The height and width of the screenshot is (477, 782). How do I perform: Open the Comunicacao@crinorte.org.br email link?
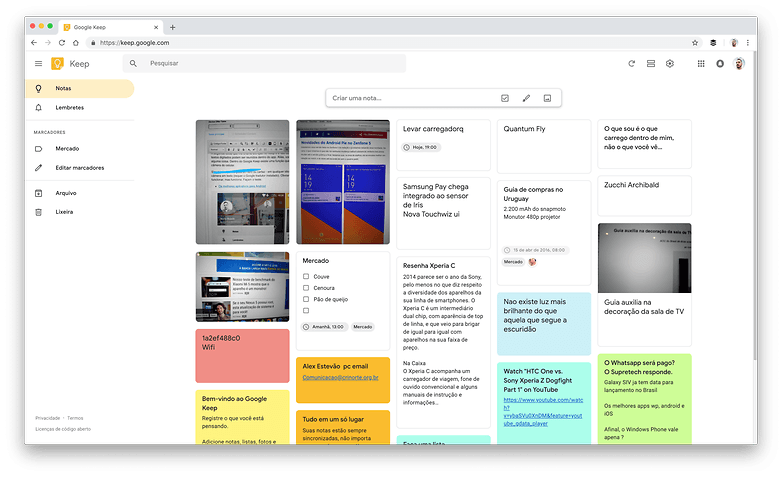pyautogui.click(x=340, y=378)
